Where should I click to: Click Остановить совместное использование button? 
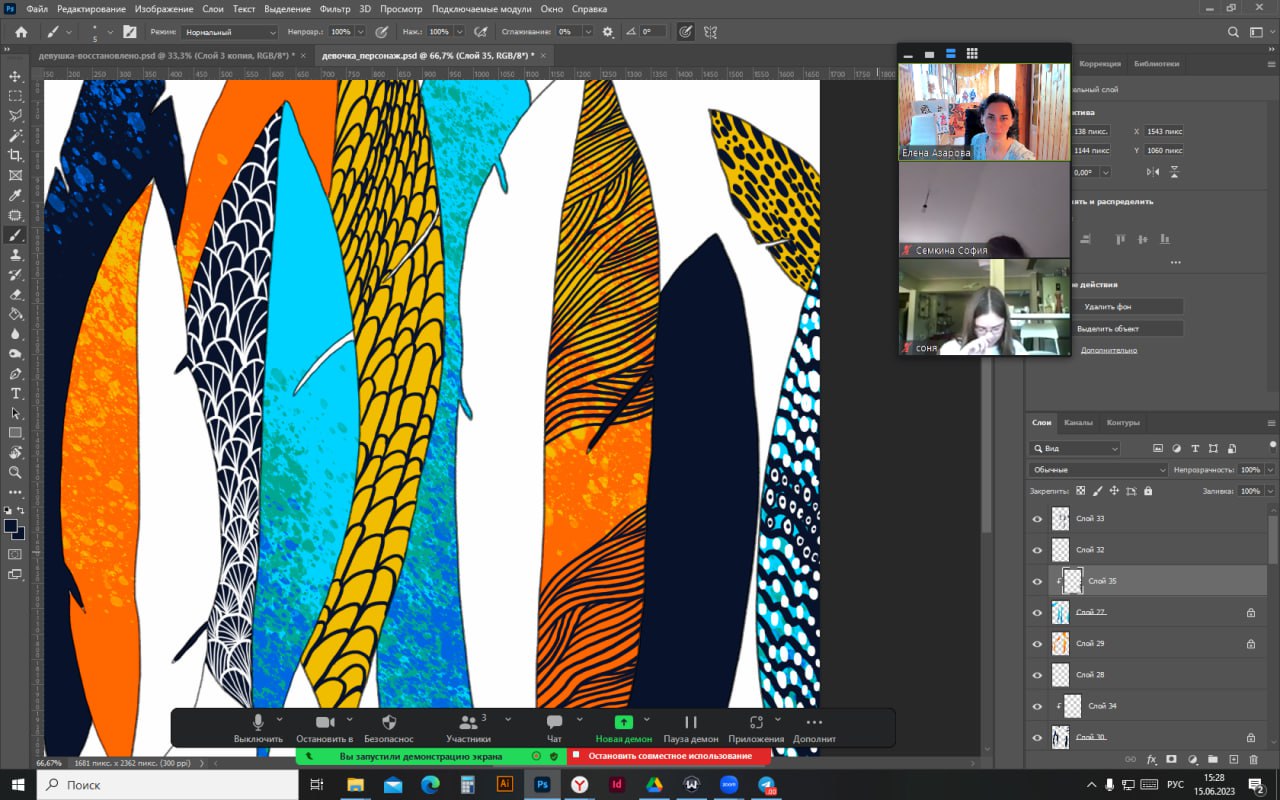point(669,756)
